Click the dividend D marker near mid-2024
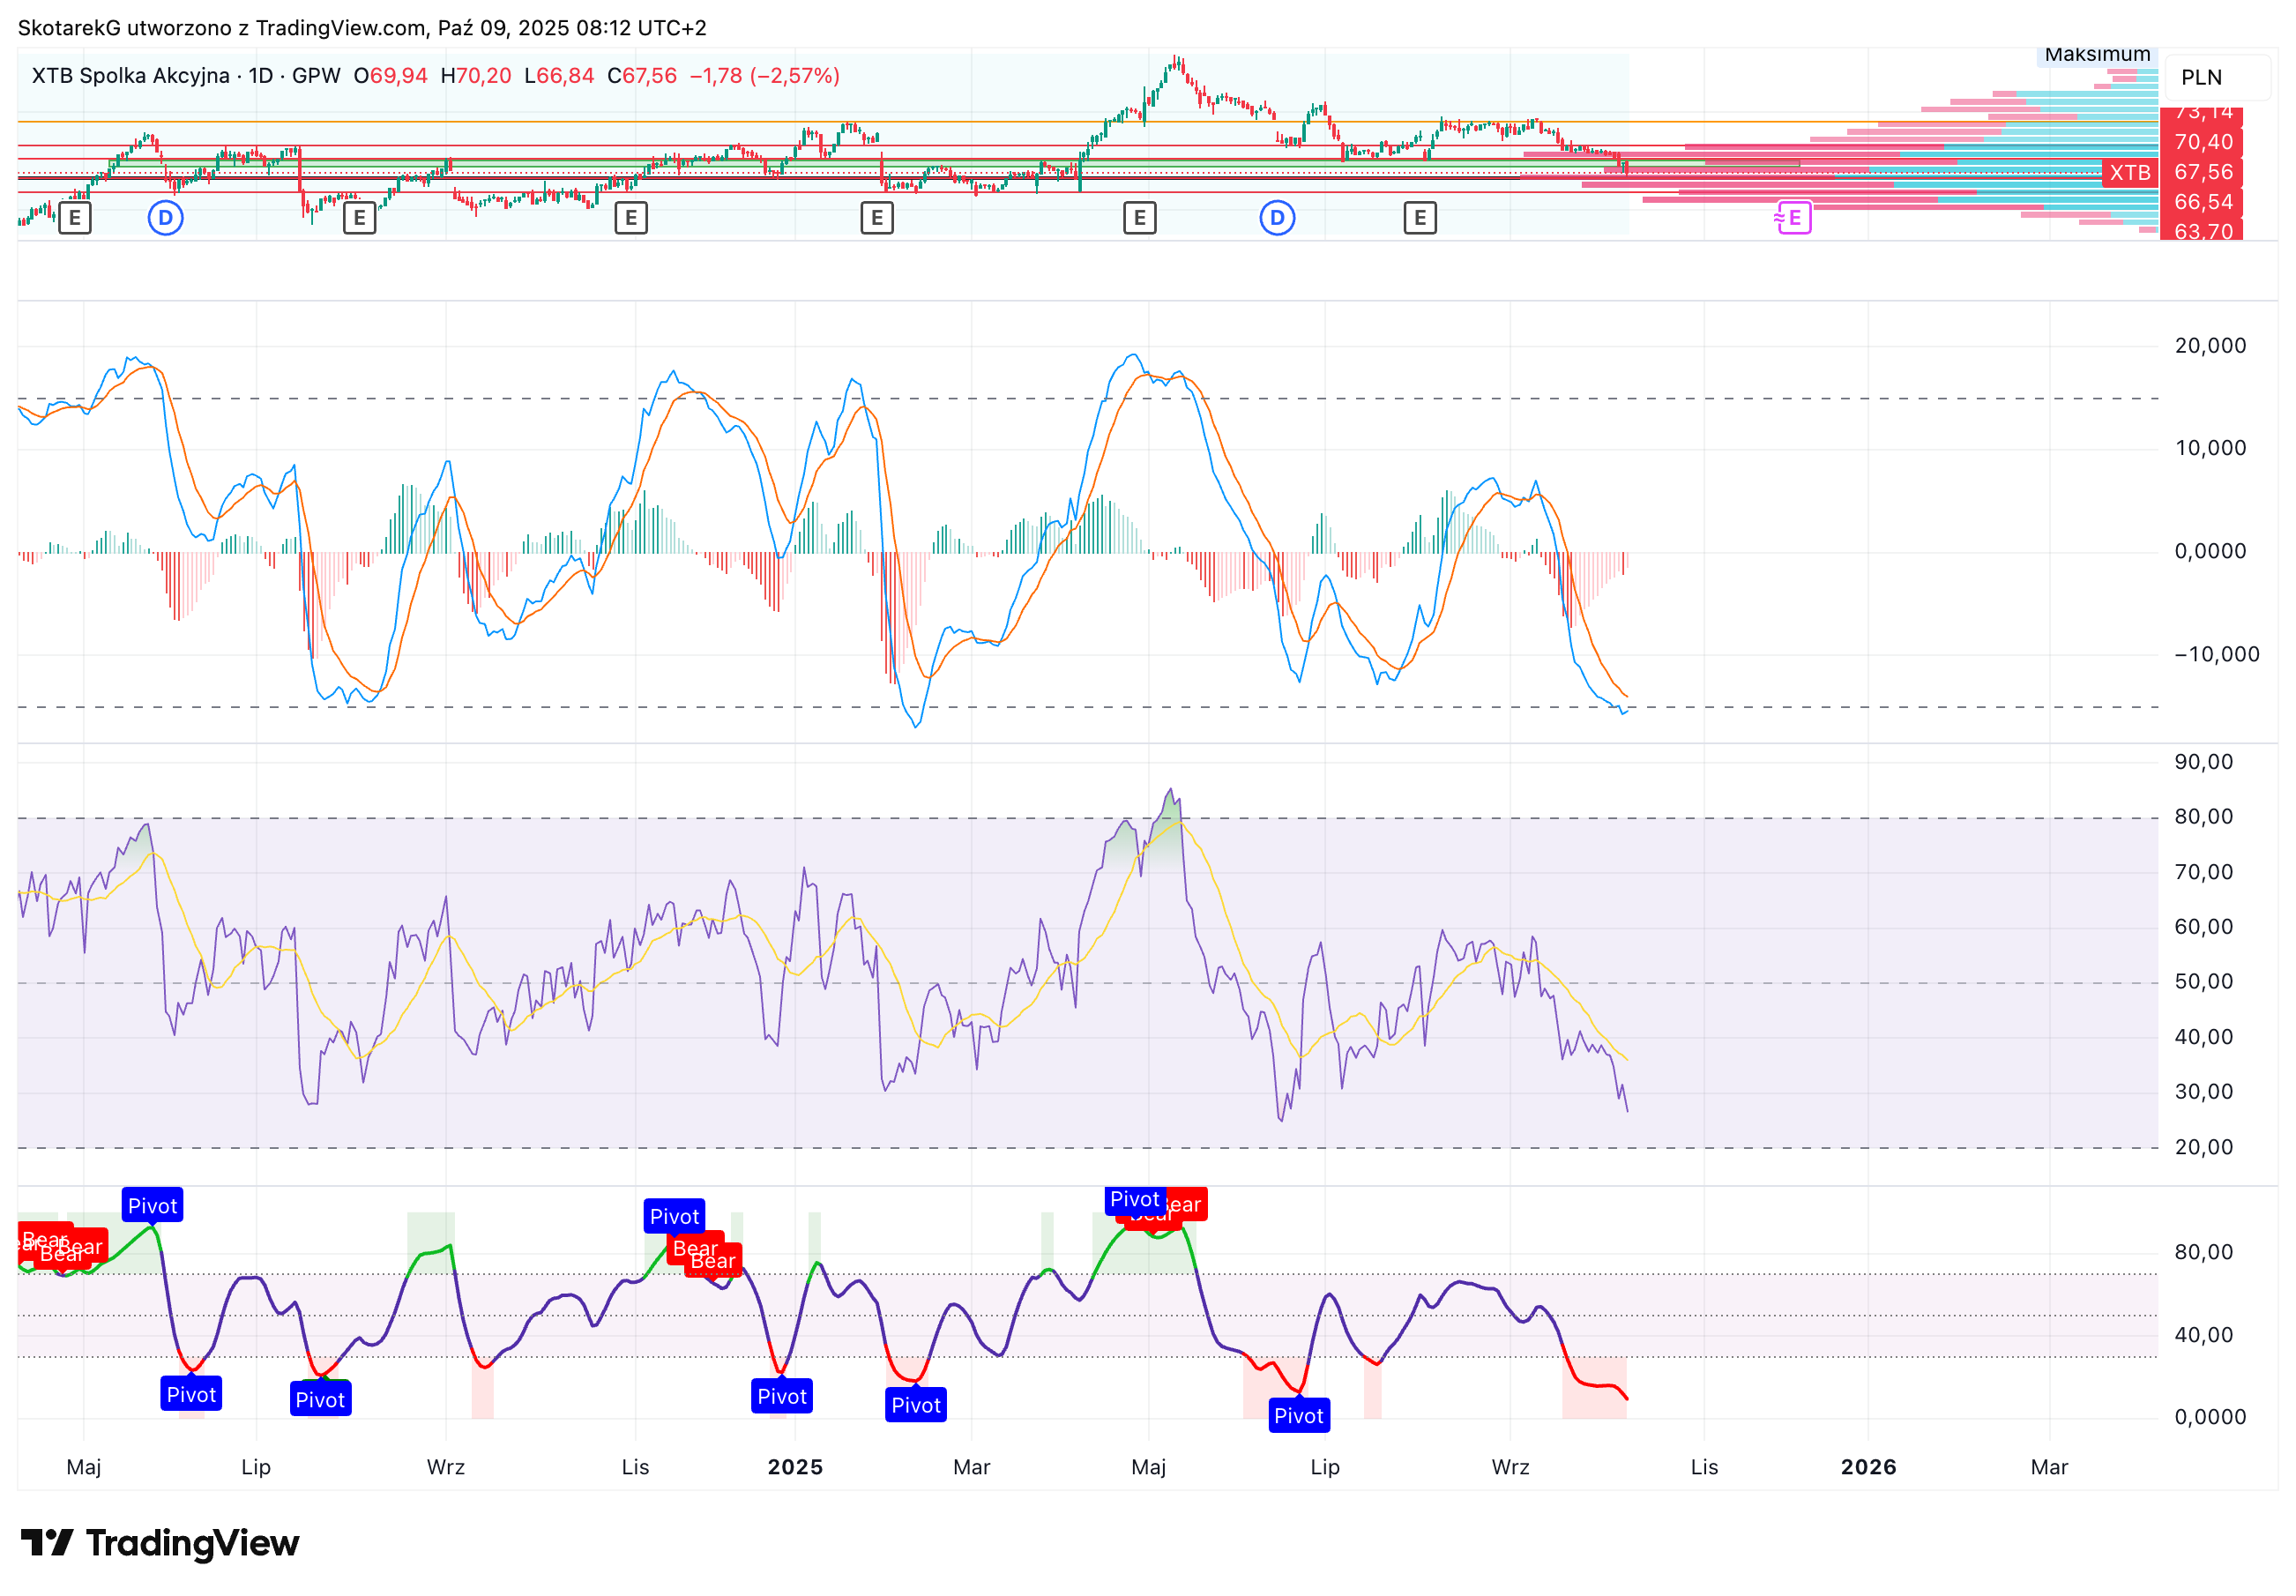Viewport: 2296px width, 1596px height. click(165, 217)
